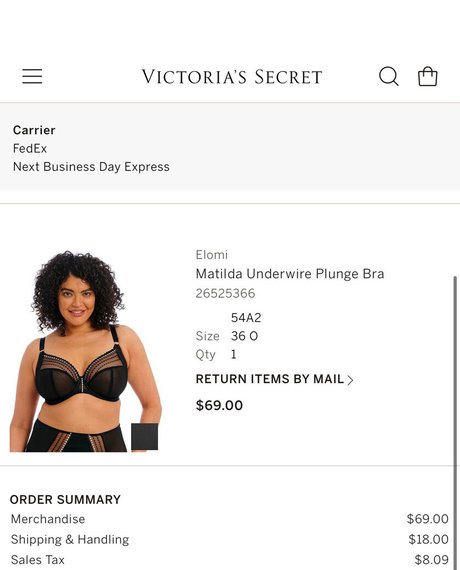Click the Shipping & Handling row
This screenshot has height=570, width=460.
(x=230, y=539)
